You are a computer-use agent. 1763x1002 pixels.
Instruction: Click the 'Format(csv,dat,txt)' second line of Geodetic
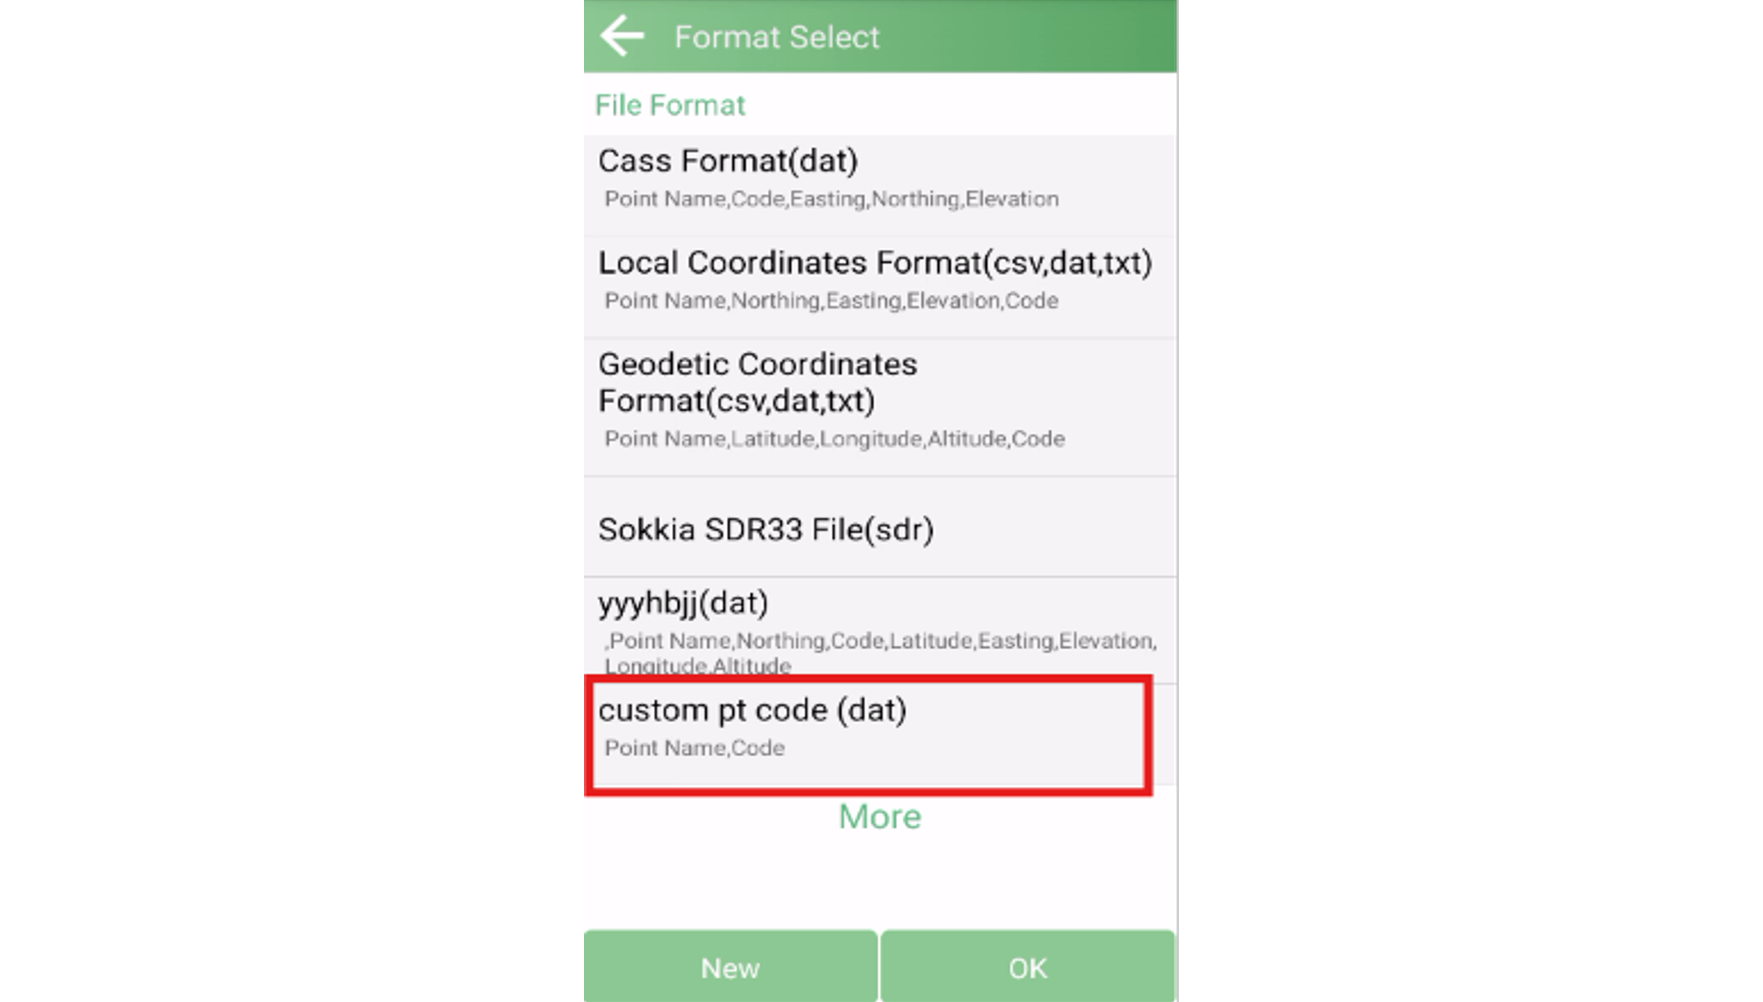[737, 401]
